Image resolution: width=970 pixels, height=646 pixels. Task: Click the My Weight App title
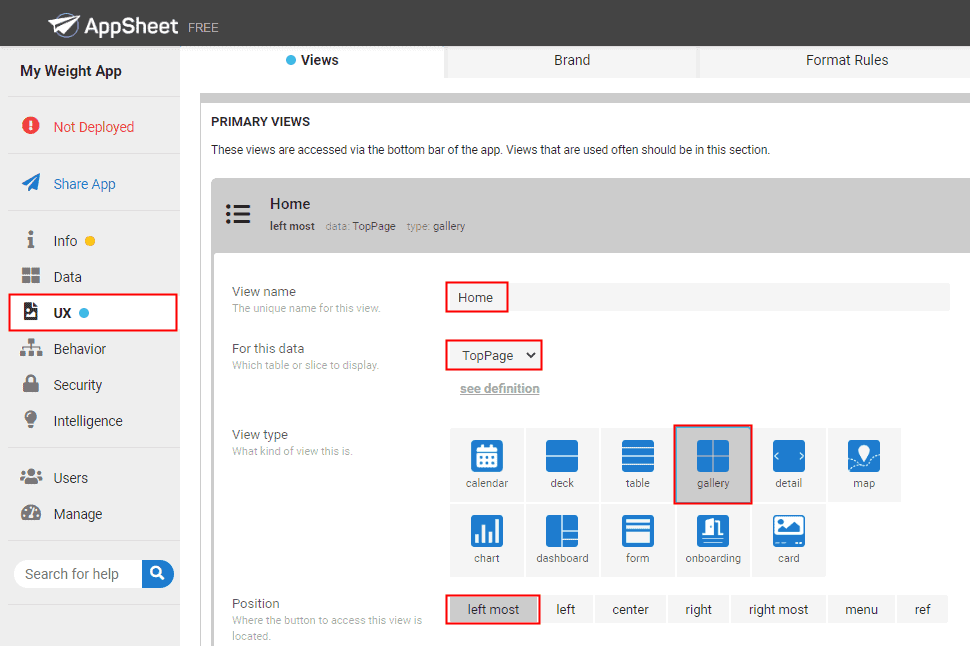[71, 71]
